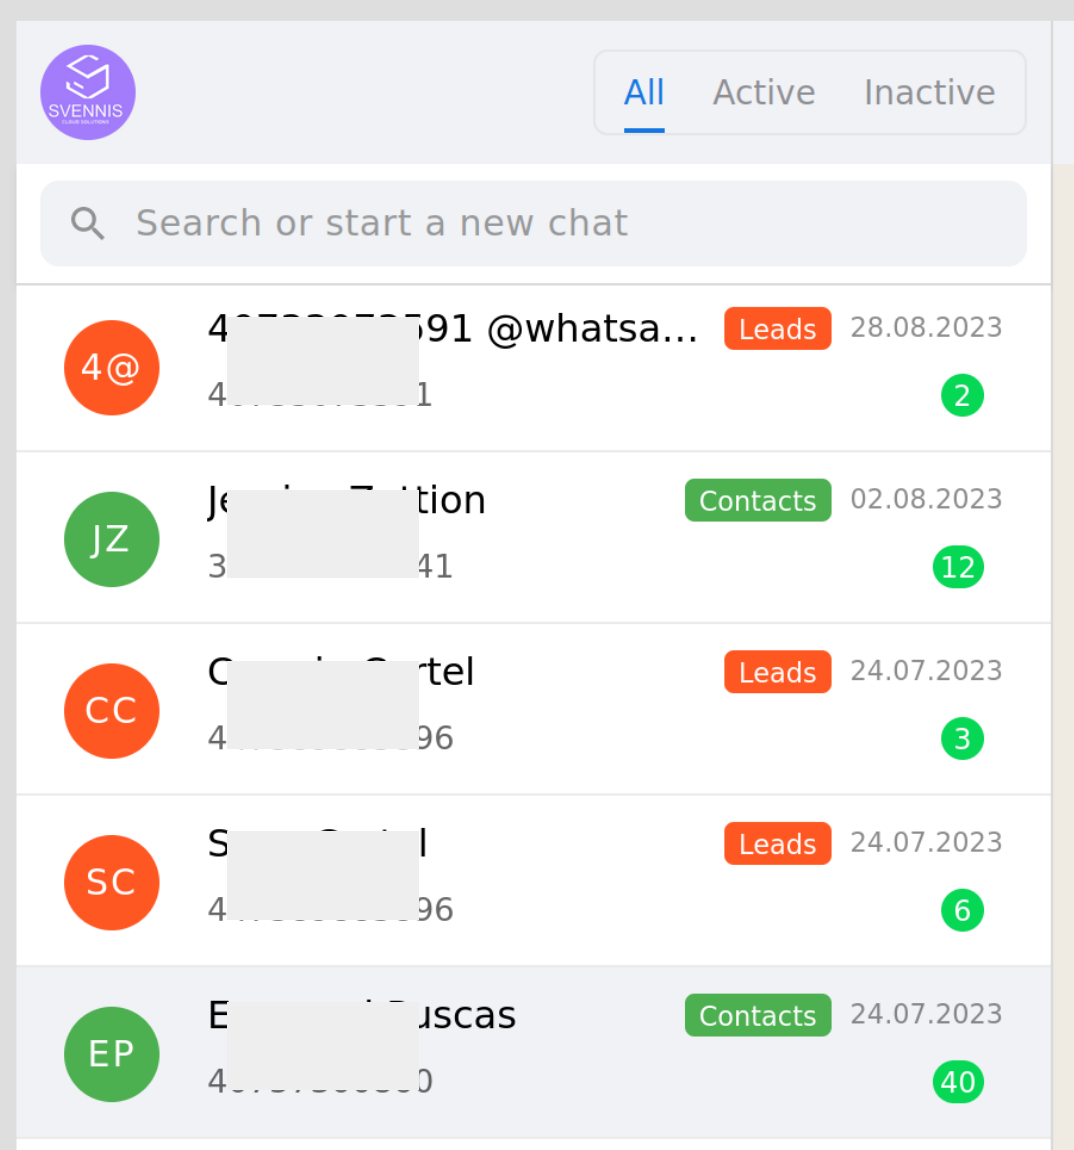Click unread badge showing 6
This screenshot has height=1150, width=1074.
[962, 910]
